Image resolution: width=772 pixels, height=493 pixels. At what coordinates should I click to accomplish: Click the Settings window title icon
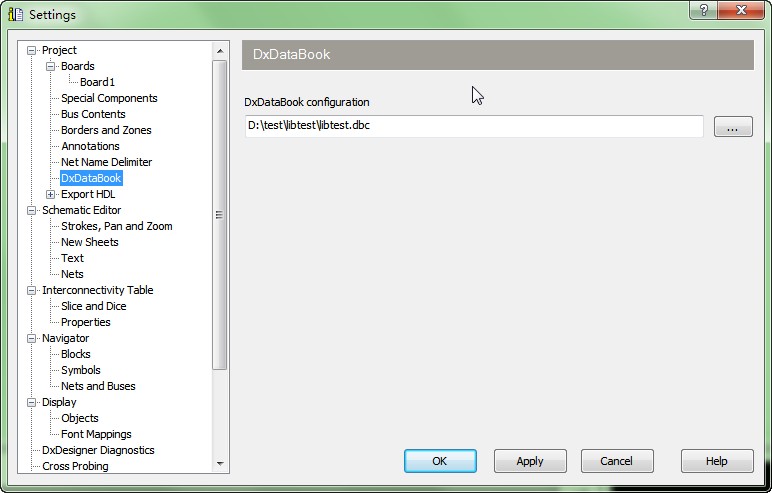16,14
